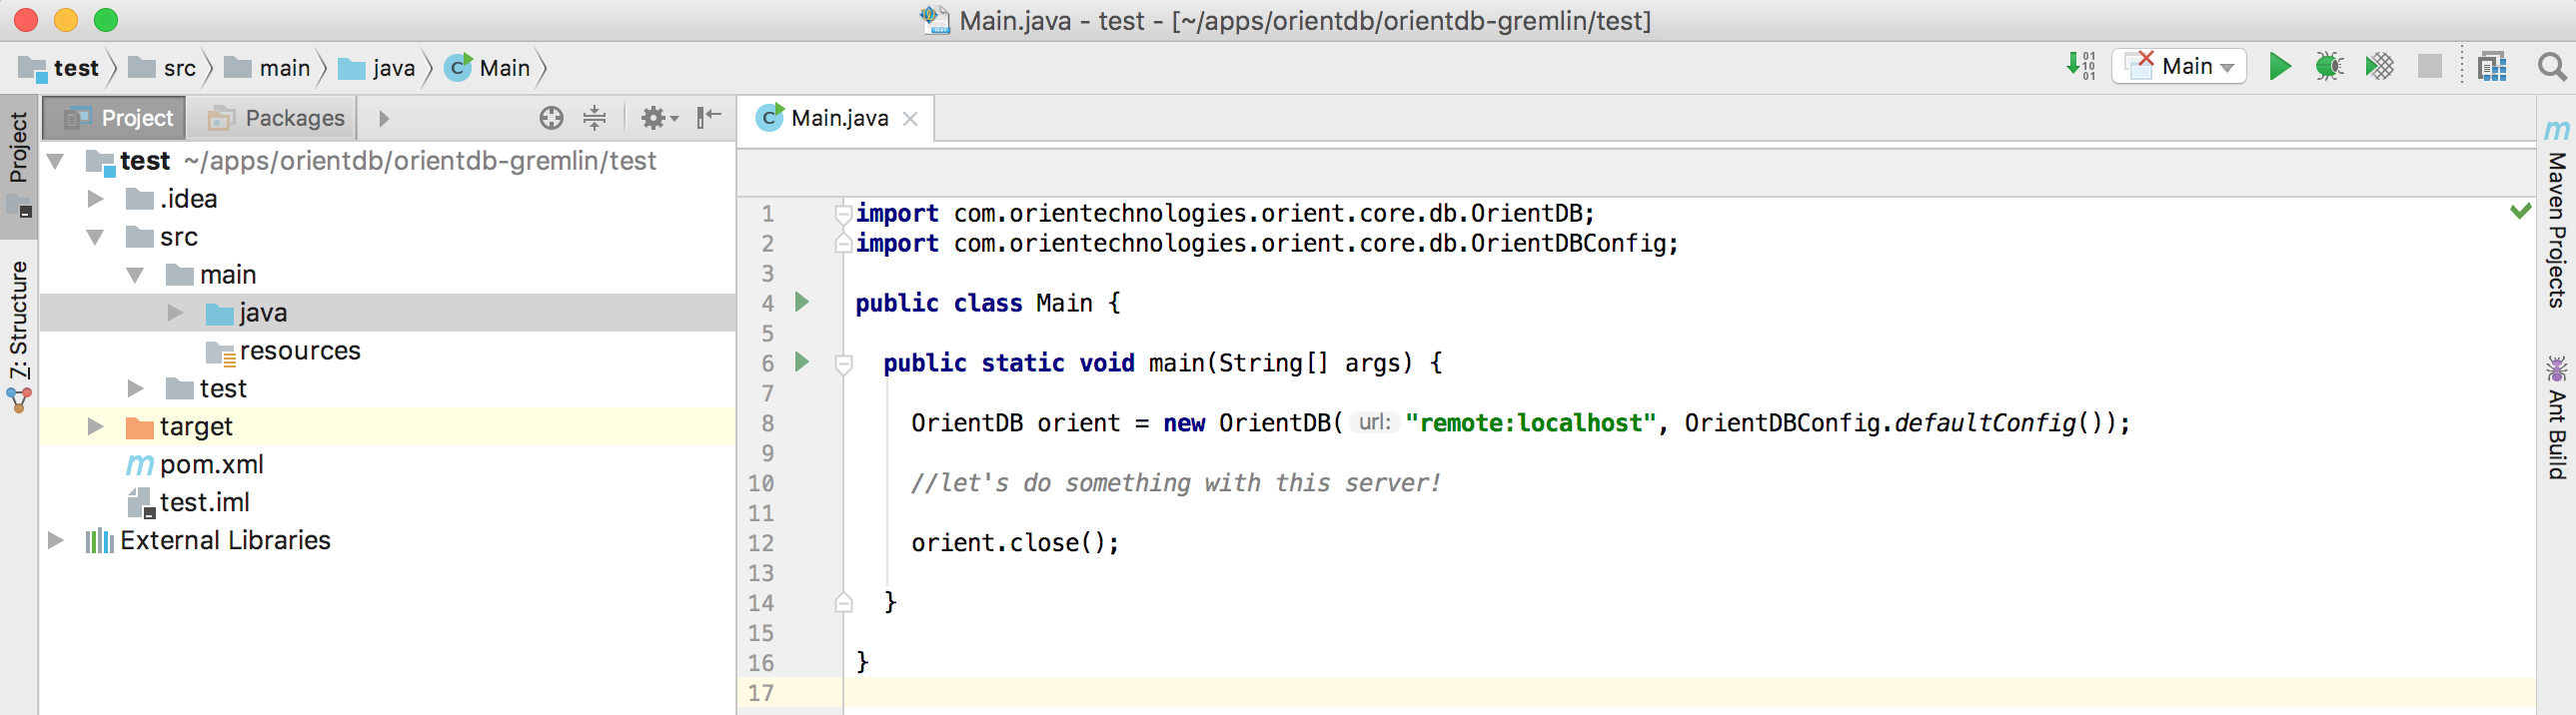Click scroll from source crosshair icon
This screenshot has width=2576, height=715.
(x=551, y=118)
